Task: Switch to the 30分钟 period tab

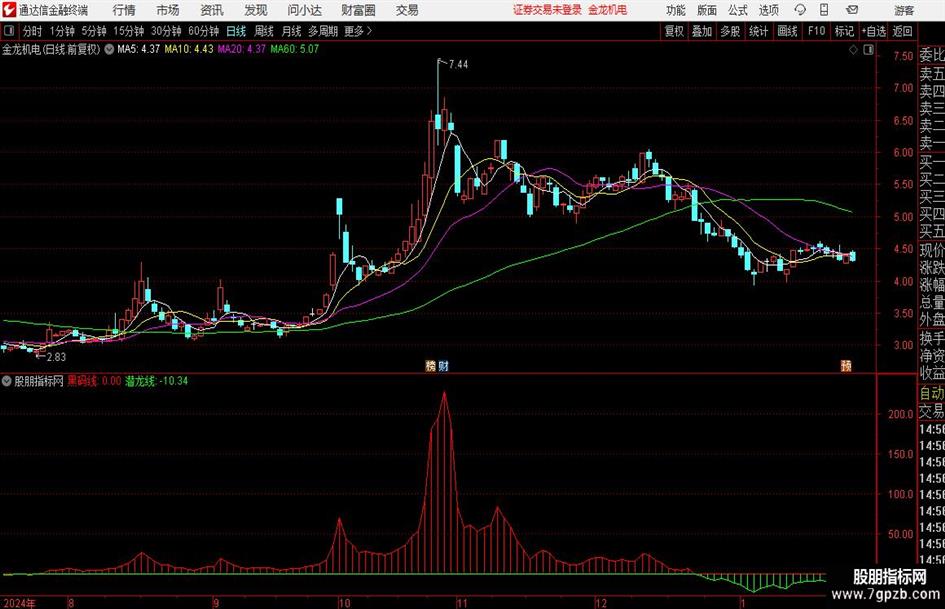Action: point(166,31)
